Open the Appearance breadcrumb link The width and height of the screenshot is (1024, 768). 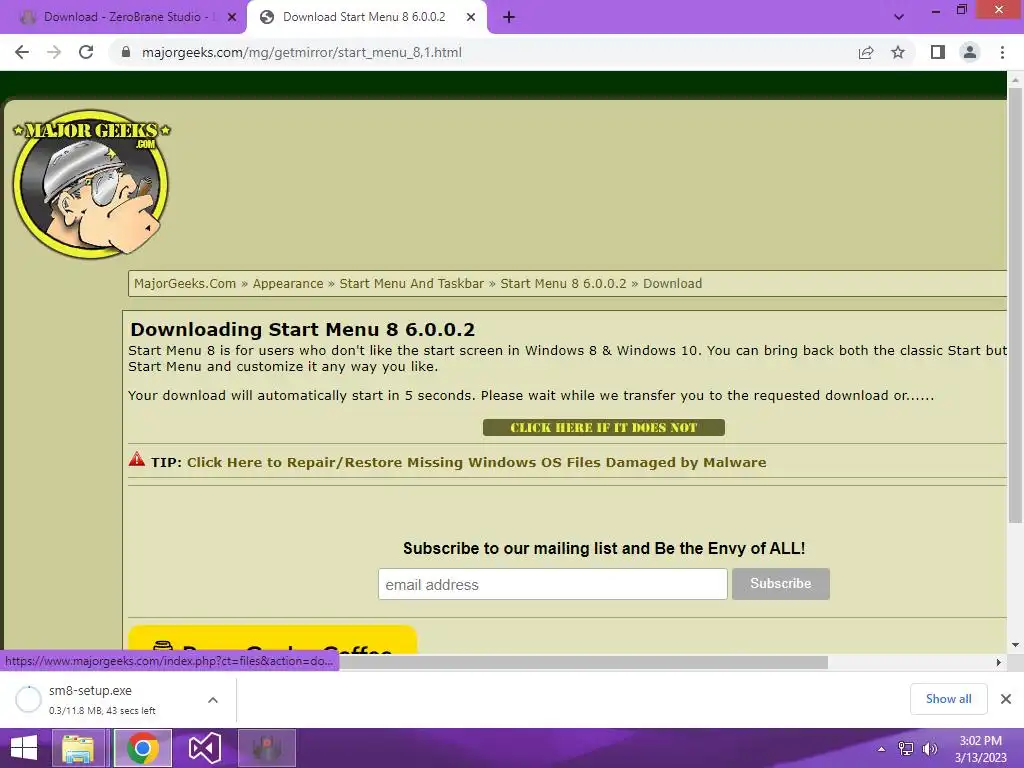coord(288,283)
